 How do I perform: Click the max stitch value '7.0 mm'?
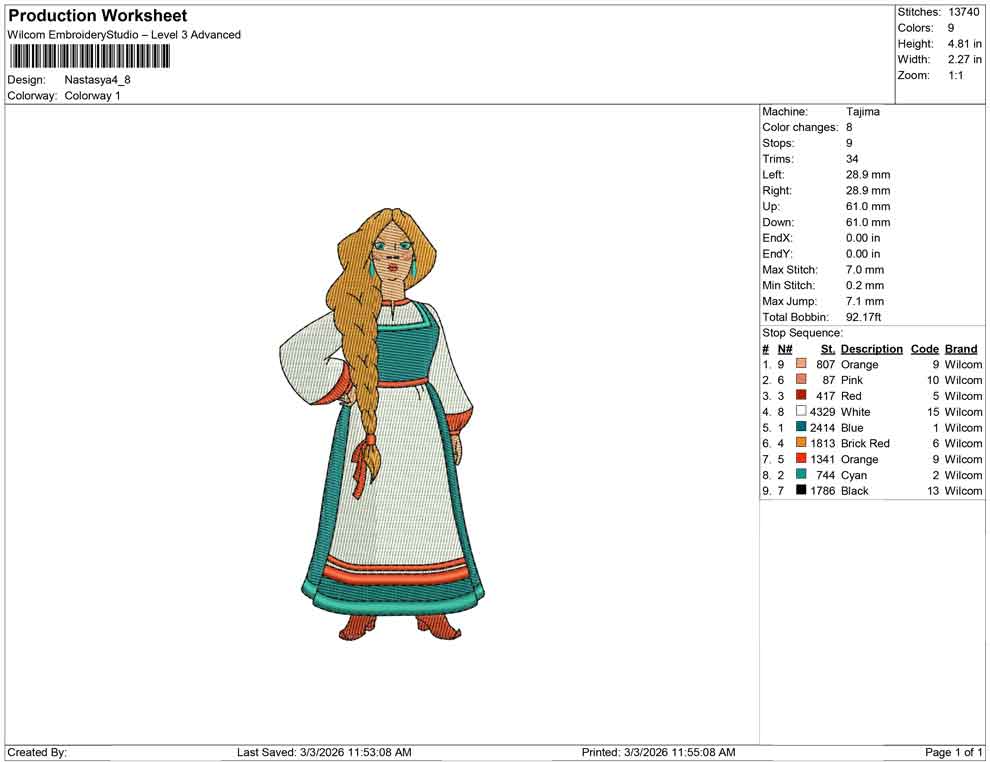click(x=865, y=270)
